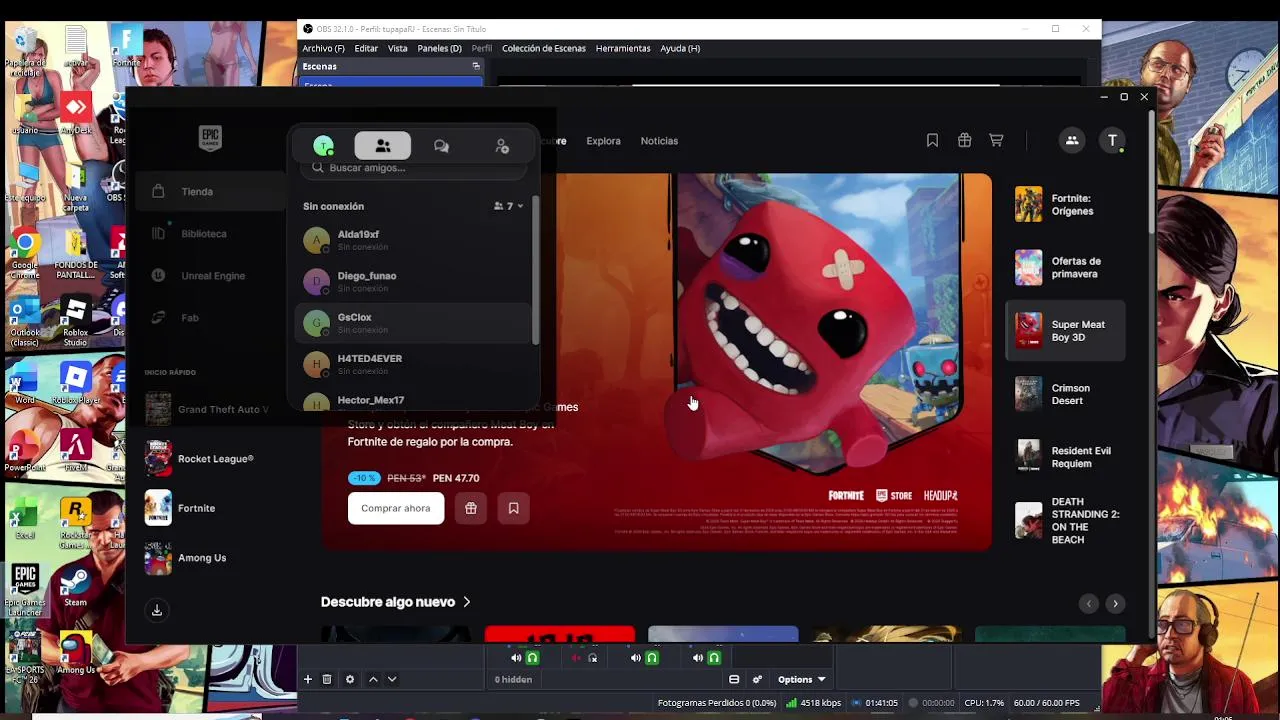Screen dimensions: 1280x720
Task: Go to Tienda in Epic sidebar
Action: 208,191
